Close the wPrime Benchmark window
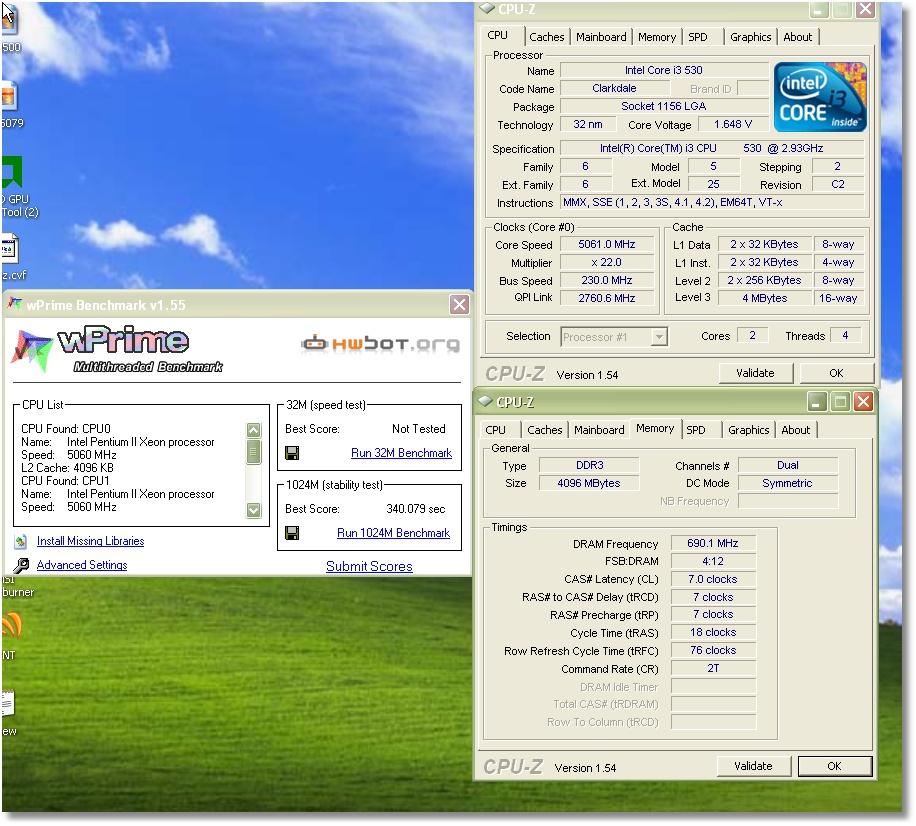This screenshot has width=916, height=826. [x=459, y=304]
